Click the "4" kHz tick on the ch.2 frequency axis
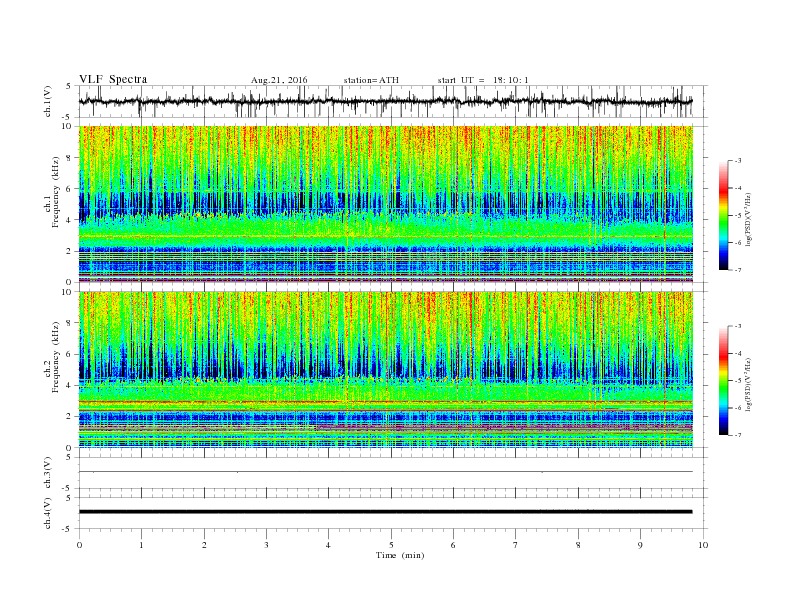This screenshot has width=792, height=612. [x=69, y=386]
